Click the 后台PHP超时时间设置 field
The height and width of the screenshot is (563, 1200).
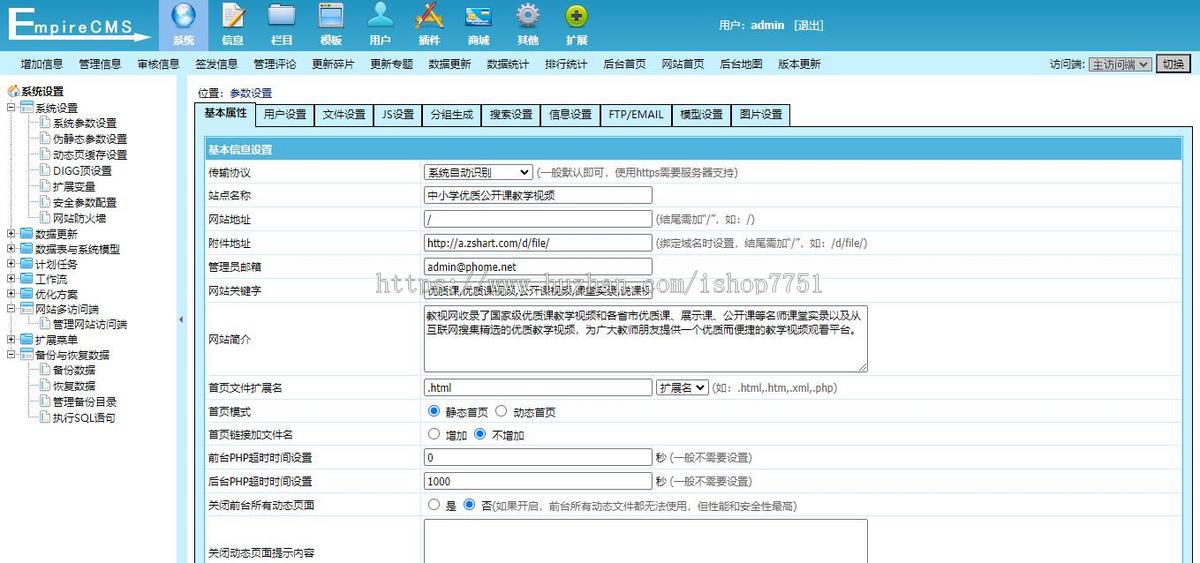538,481
